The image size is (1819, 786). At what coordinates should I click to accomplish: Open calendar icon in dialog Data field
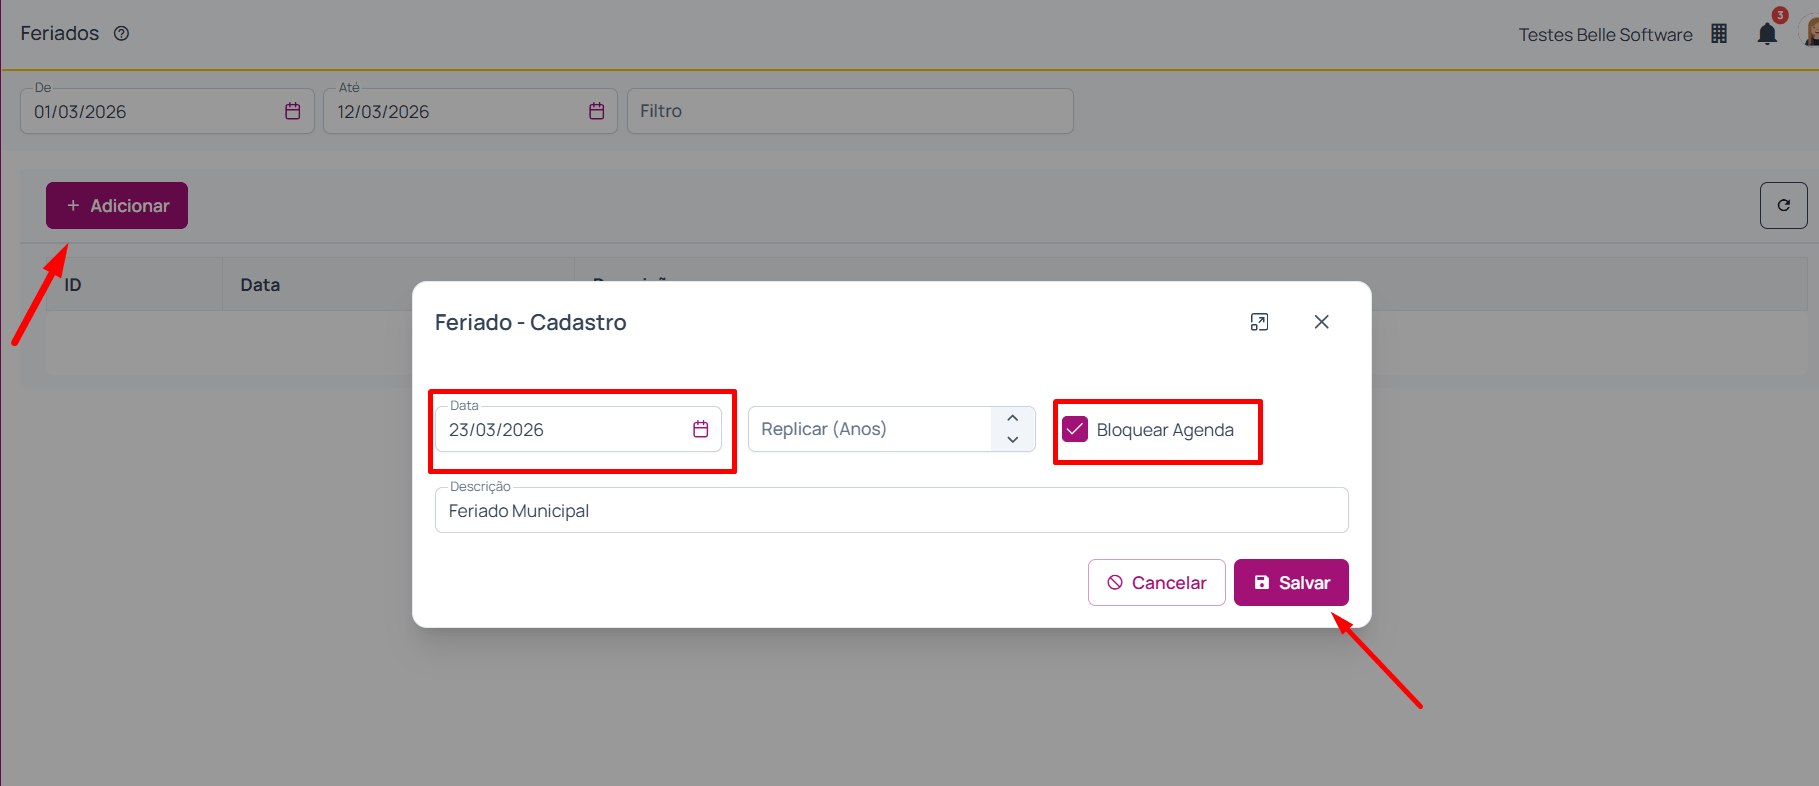(x=700, y=429)
